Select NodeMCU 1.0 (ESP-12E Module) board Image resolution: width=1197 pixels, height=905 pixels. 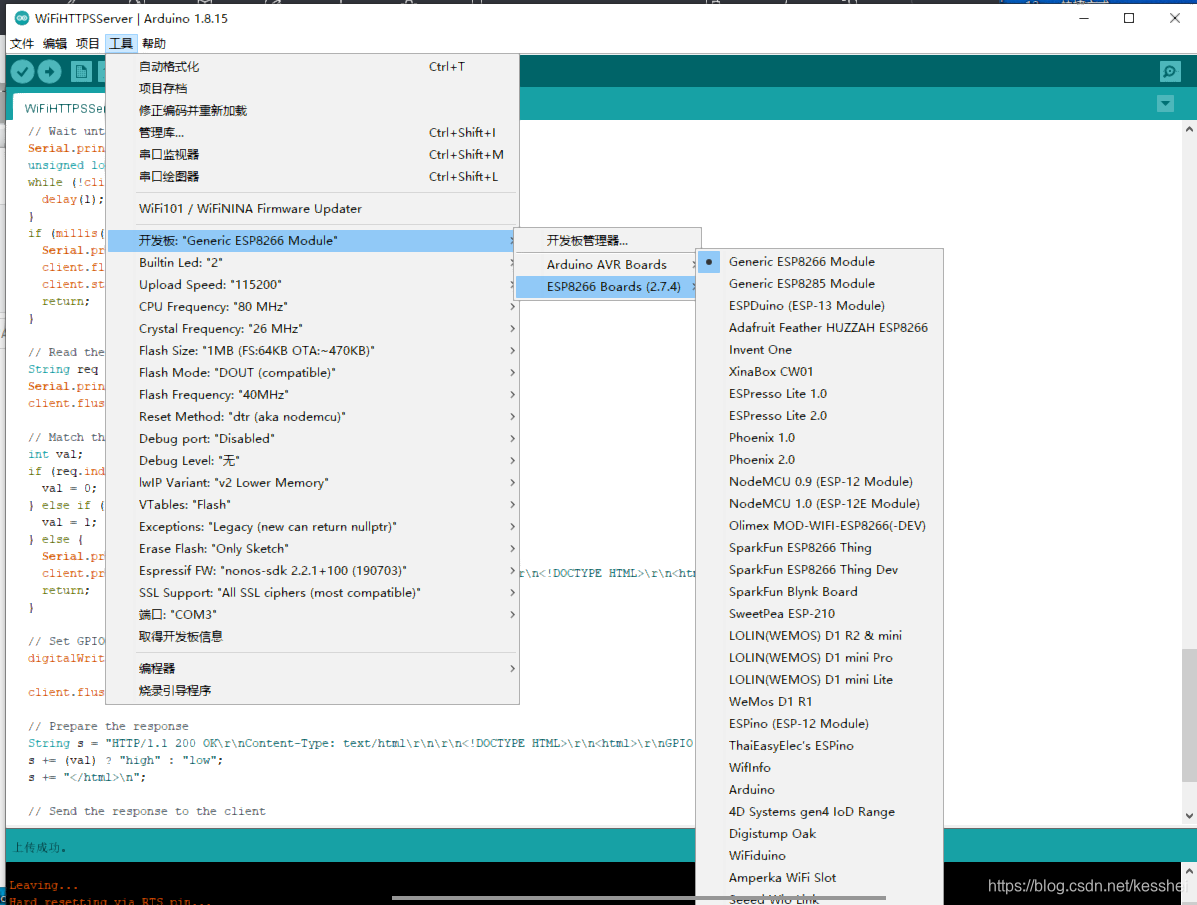tap(820, 504)
